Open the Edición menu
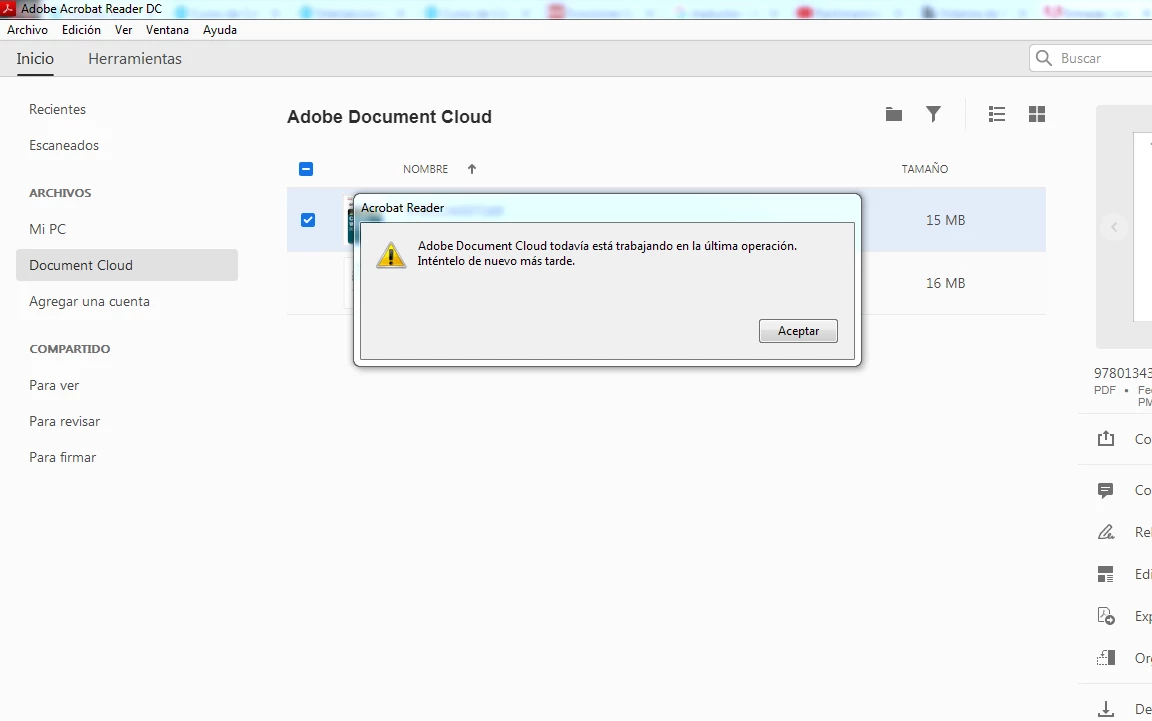Viewport: 1152px width, 721px height. (81, 30)
